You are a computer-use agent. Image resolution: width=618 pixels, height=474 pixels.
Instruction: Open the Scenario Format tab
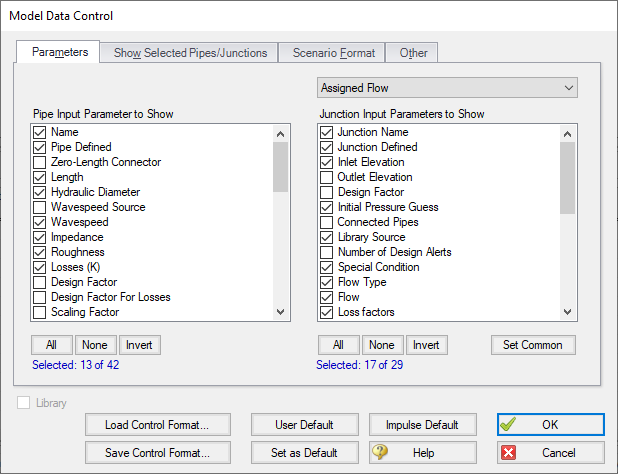pyautogui.click(x=332, y=52)
